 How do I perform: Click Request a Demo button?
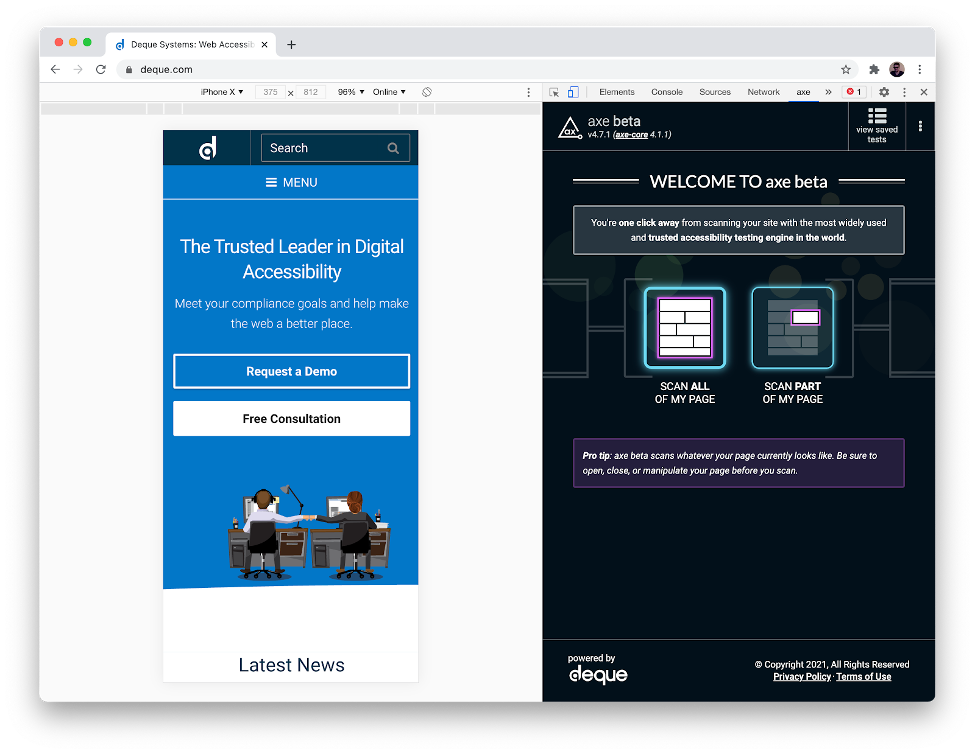[x=291, y=371]
